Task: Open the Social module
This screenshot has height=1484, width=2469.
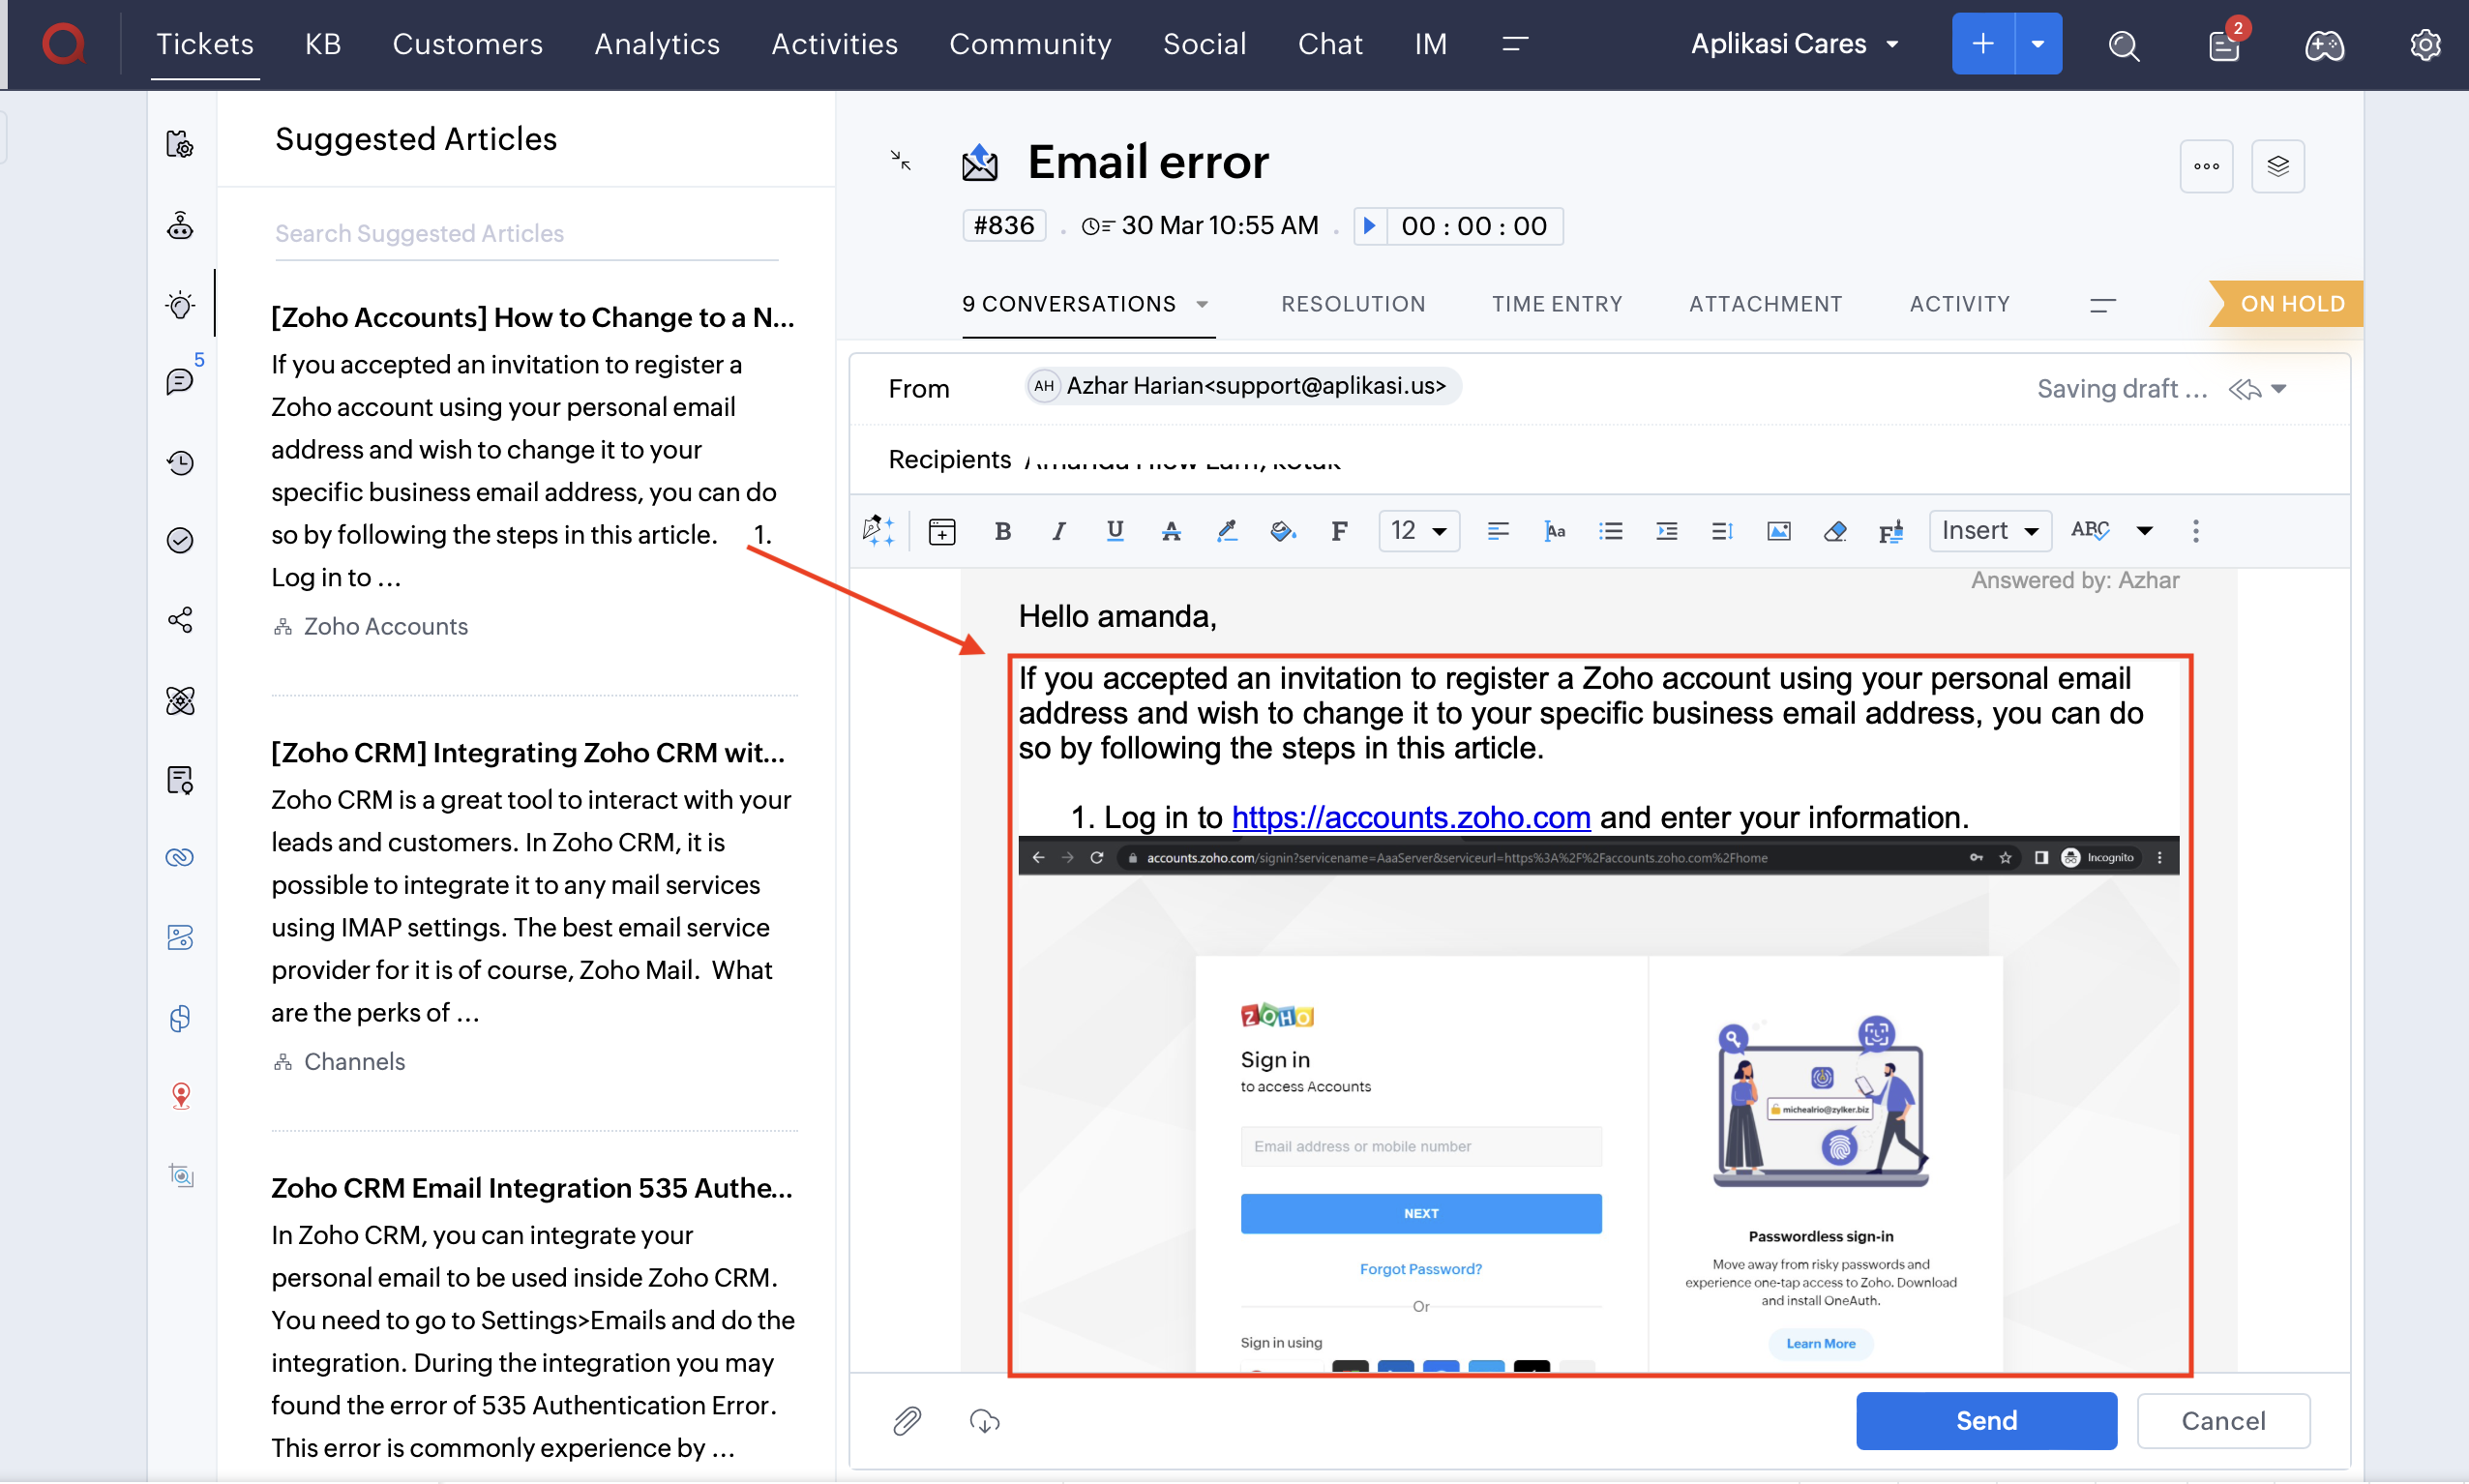Action: click(1204, 44)
